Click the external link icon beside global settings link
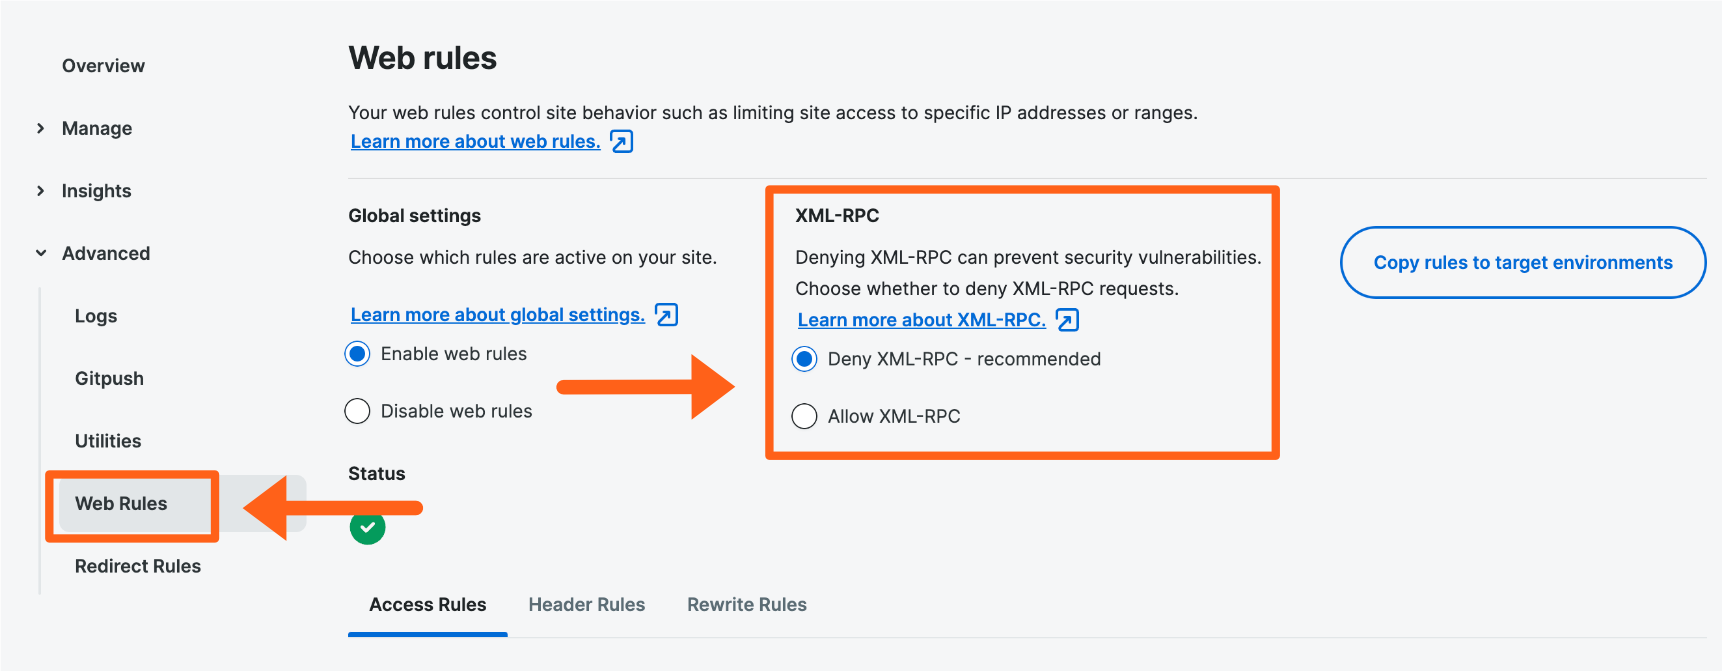 coord(667,314)
